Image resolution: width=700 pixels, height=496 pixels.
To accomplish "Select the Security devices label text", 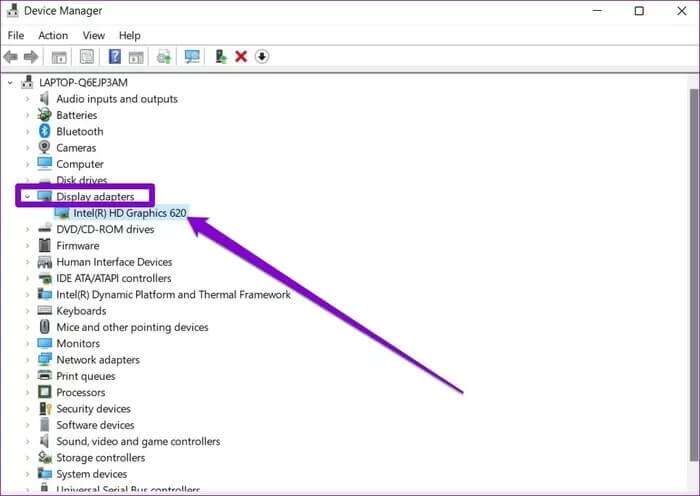I will coord(93,408).
